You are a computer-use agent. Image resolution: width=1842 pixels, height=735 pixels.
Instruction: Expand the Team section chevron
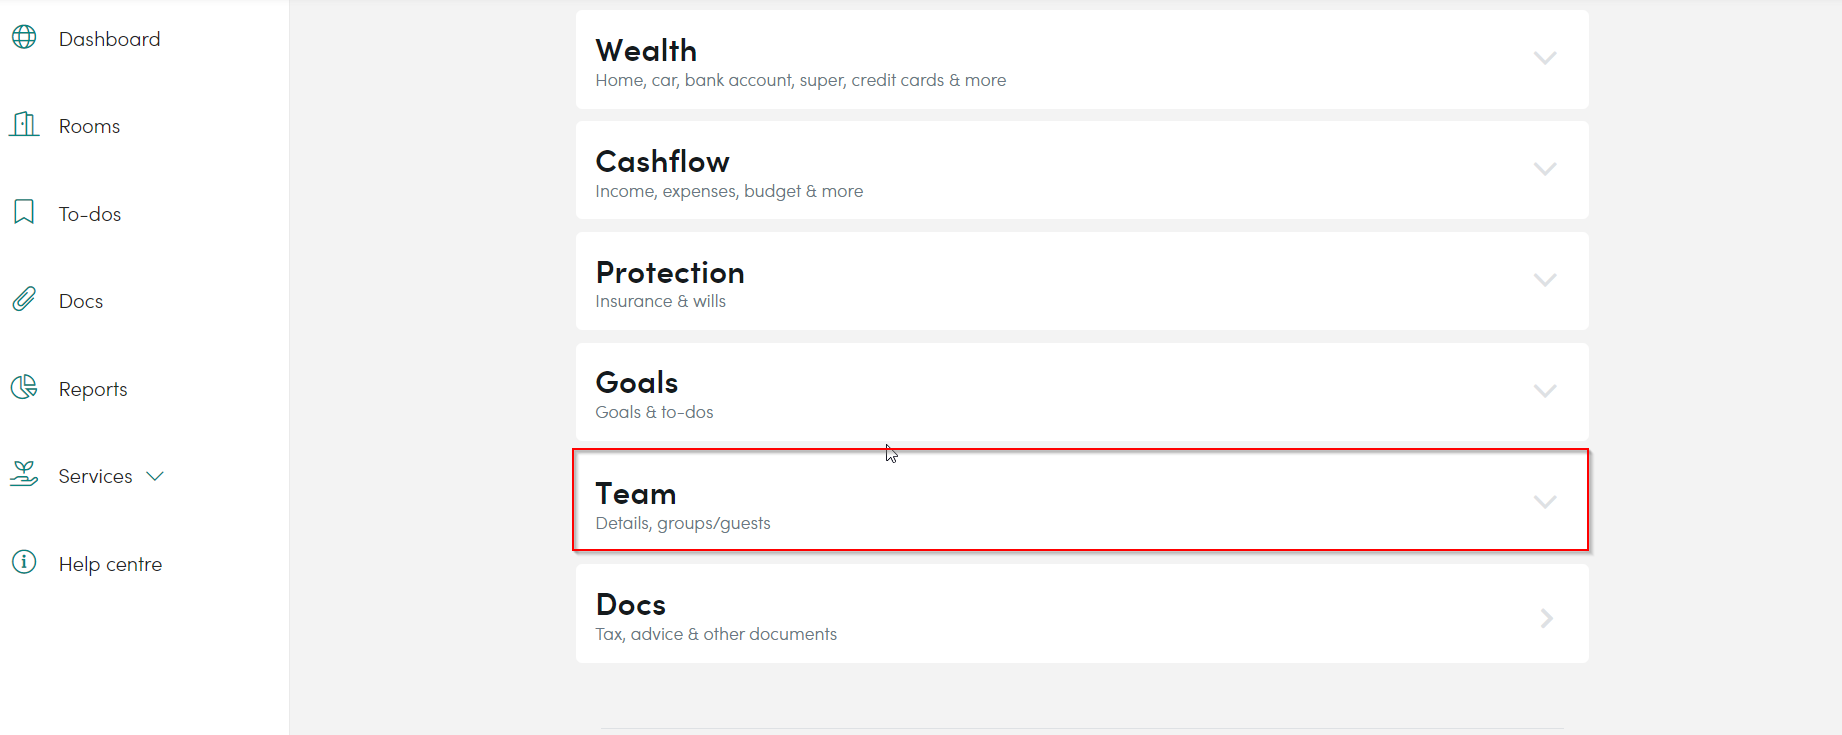tap(1545, 502)
